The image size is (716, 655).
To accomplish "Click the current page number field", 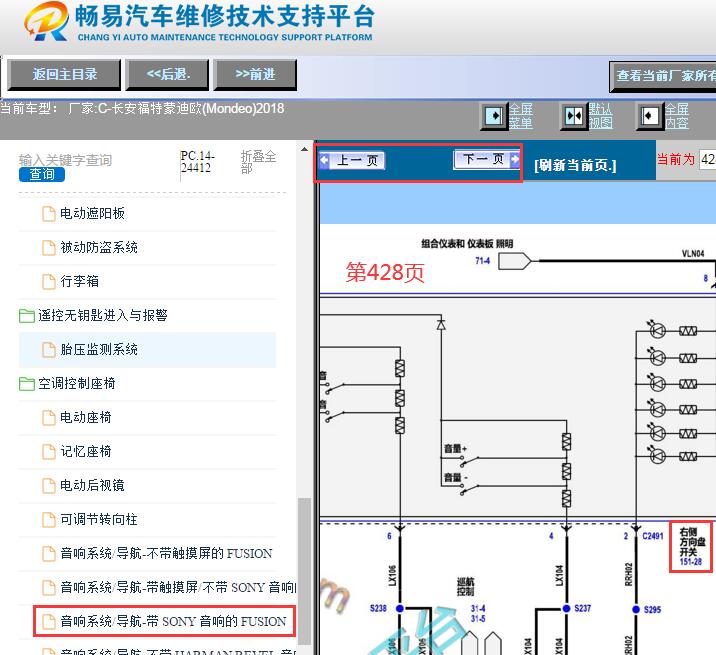I will click(708, 159).
